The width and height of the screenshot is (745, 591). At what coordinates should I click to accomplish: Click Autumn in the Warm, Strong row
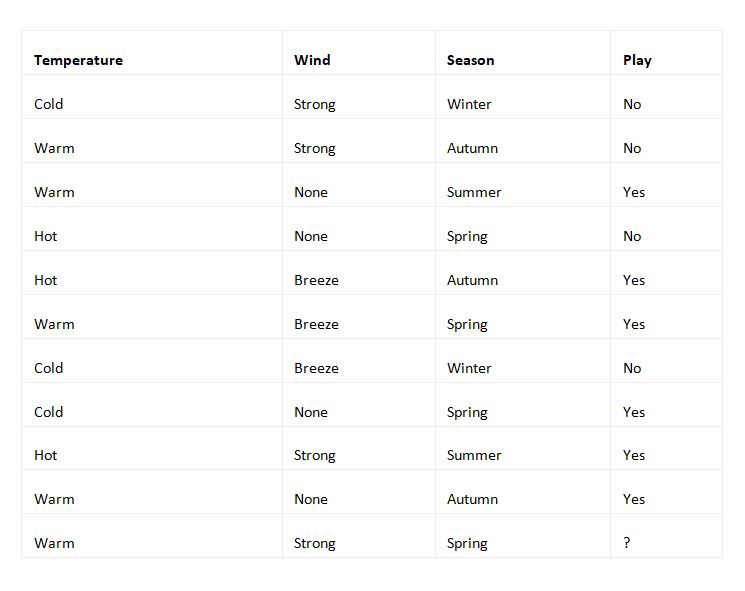tap(472, 148)
